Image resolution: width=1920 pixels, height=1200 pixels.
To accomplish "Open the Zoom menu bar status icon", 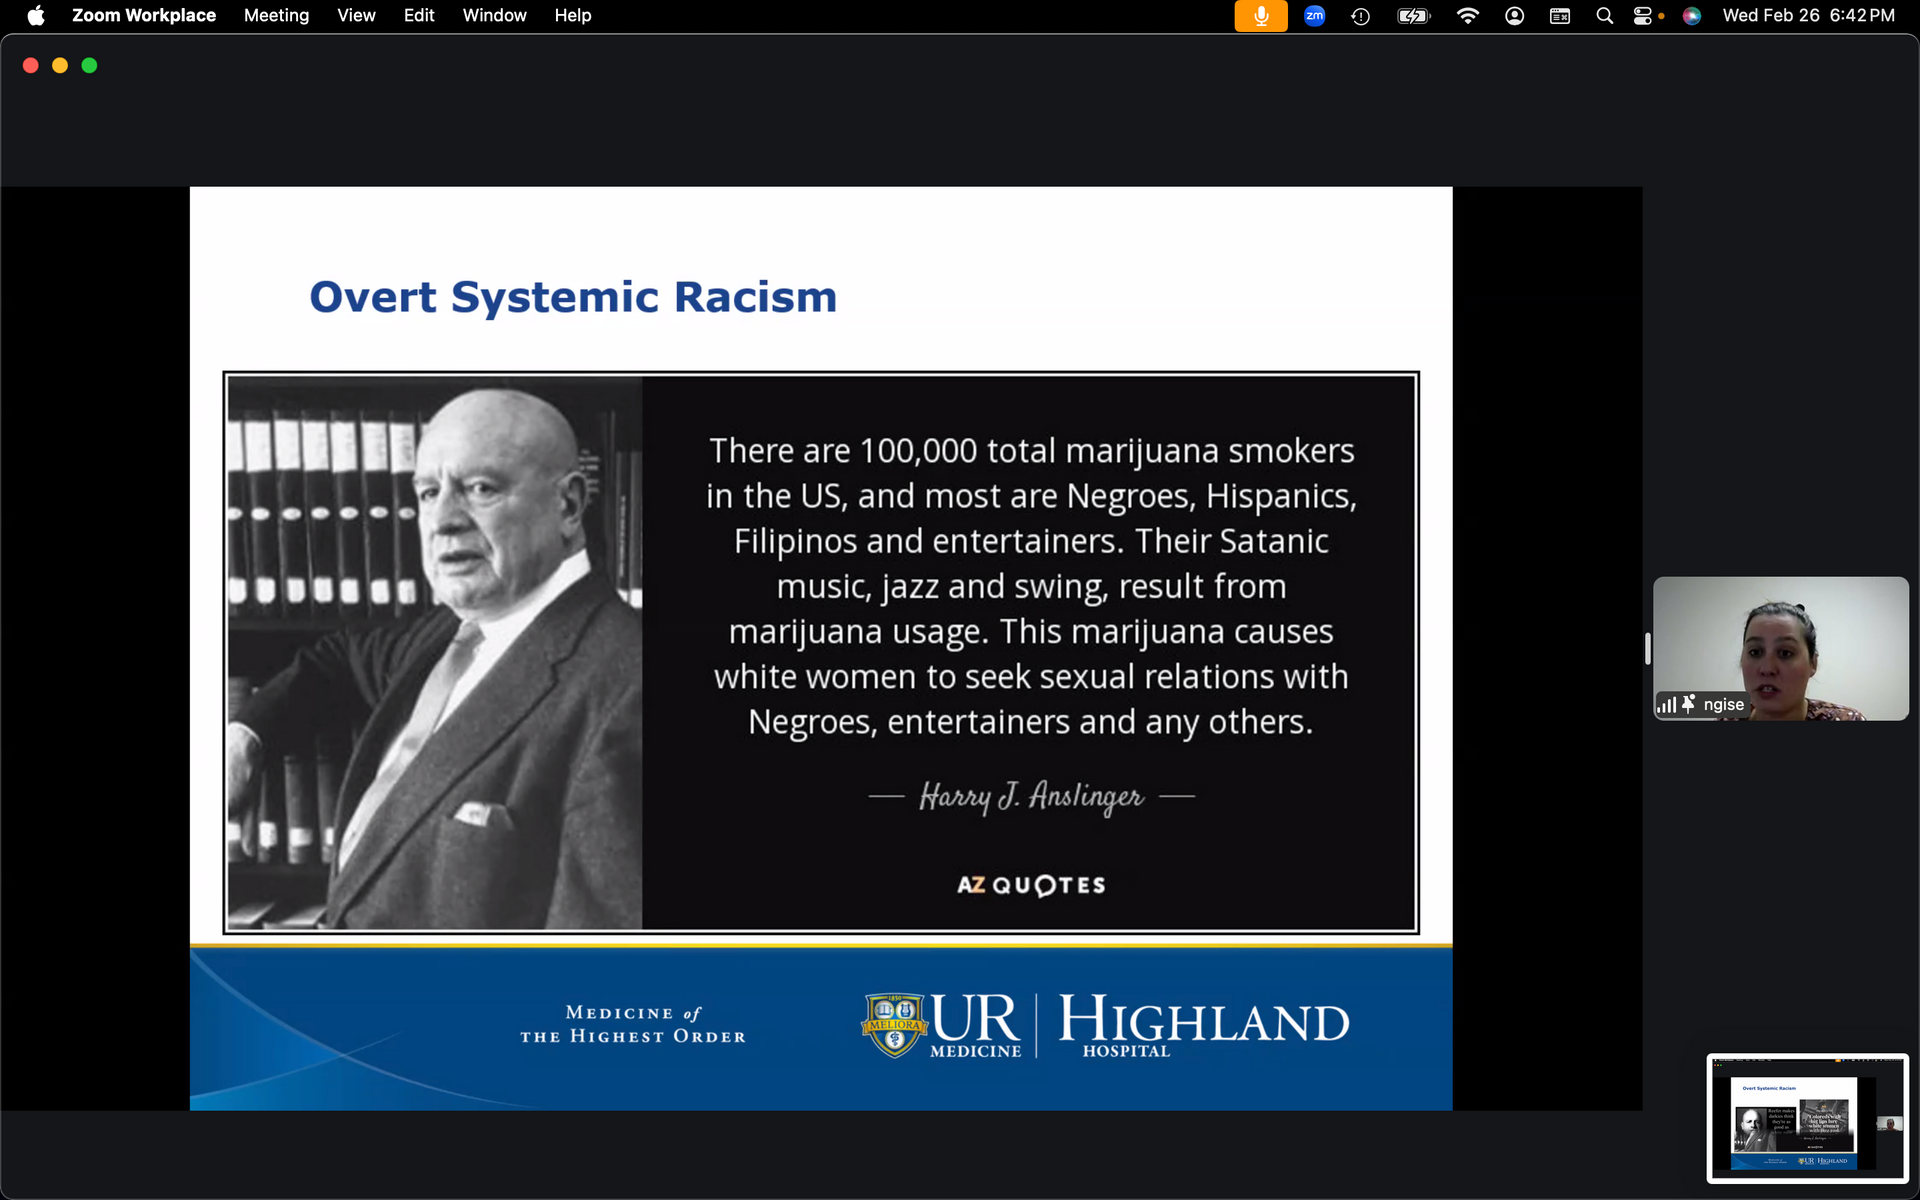I will [1314, 16].
